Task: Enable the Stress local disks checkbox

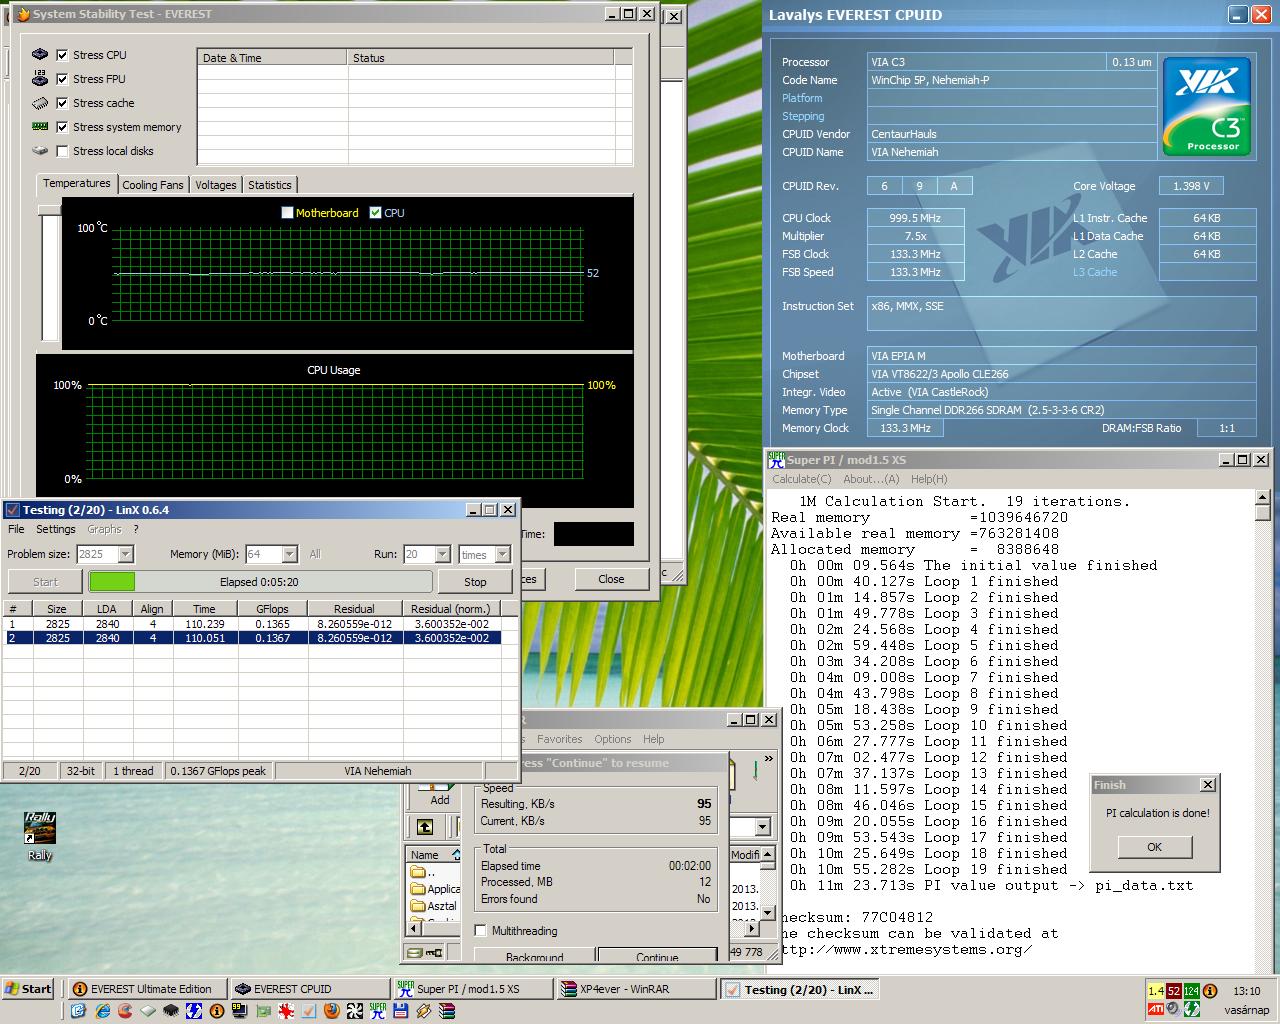Action: (x=63, y=151)
